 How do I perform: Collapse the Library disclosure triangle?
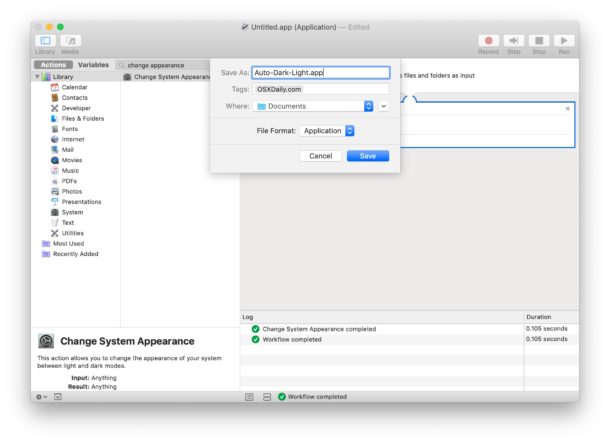[x=37, y=77]
